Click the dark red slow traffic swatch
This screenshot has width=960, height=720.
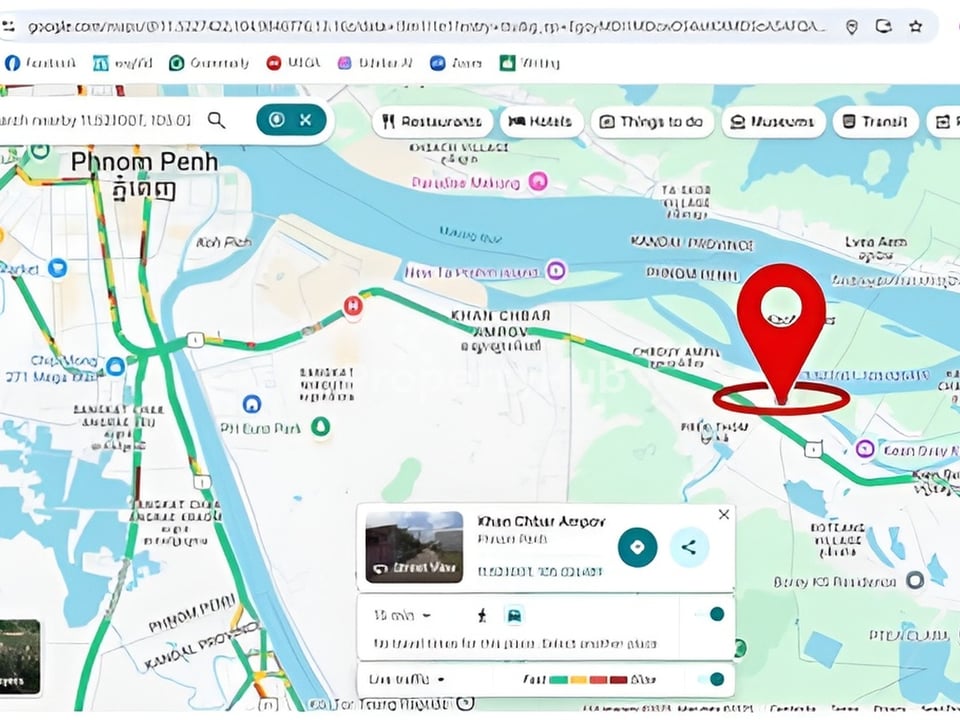pos(618,680)
